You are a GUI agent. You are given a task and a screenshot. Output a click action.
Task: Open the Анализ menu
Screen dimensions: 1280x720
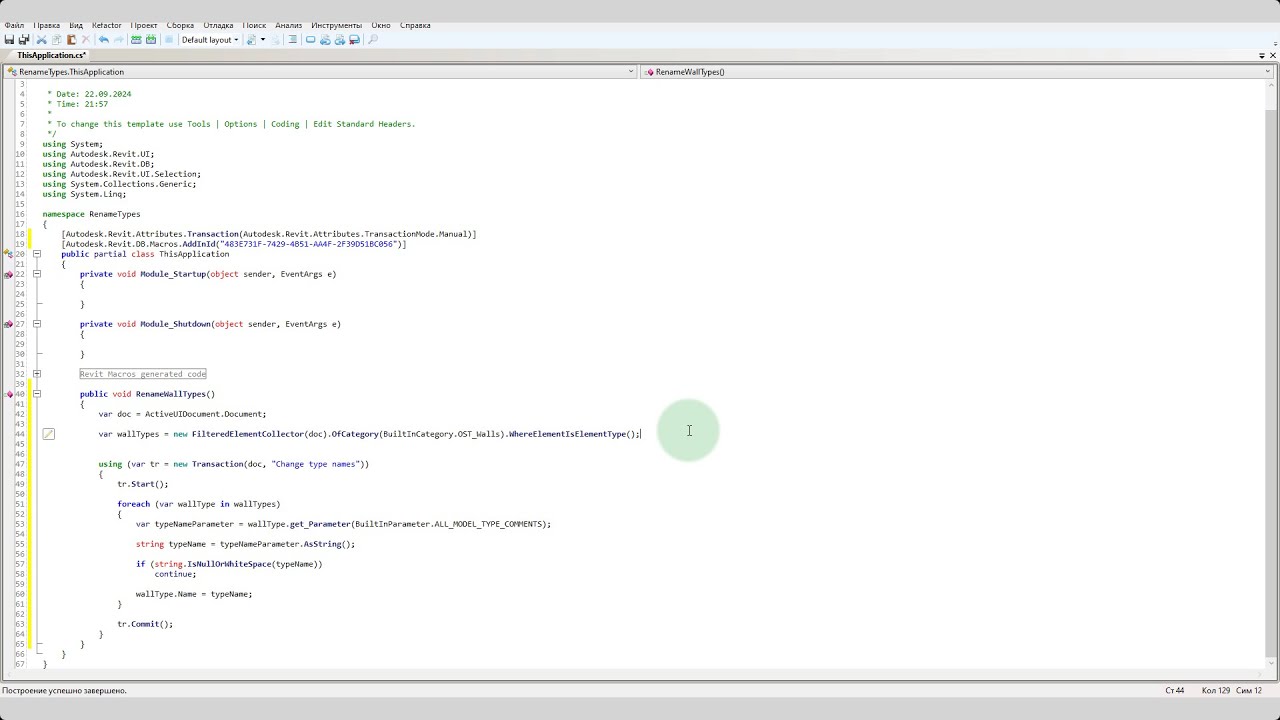click(288, 25)
